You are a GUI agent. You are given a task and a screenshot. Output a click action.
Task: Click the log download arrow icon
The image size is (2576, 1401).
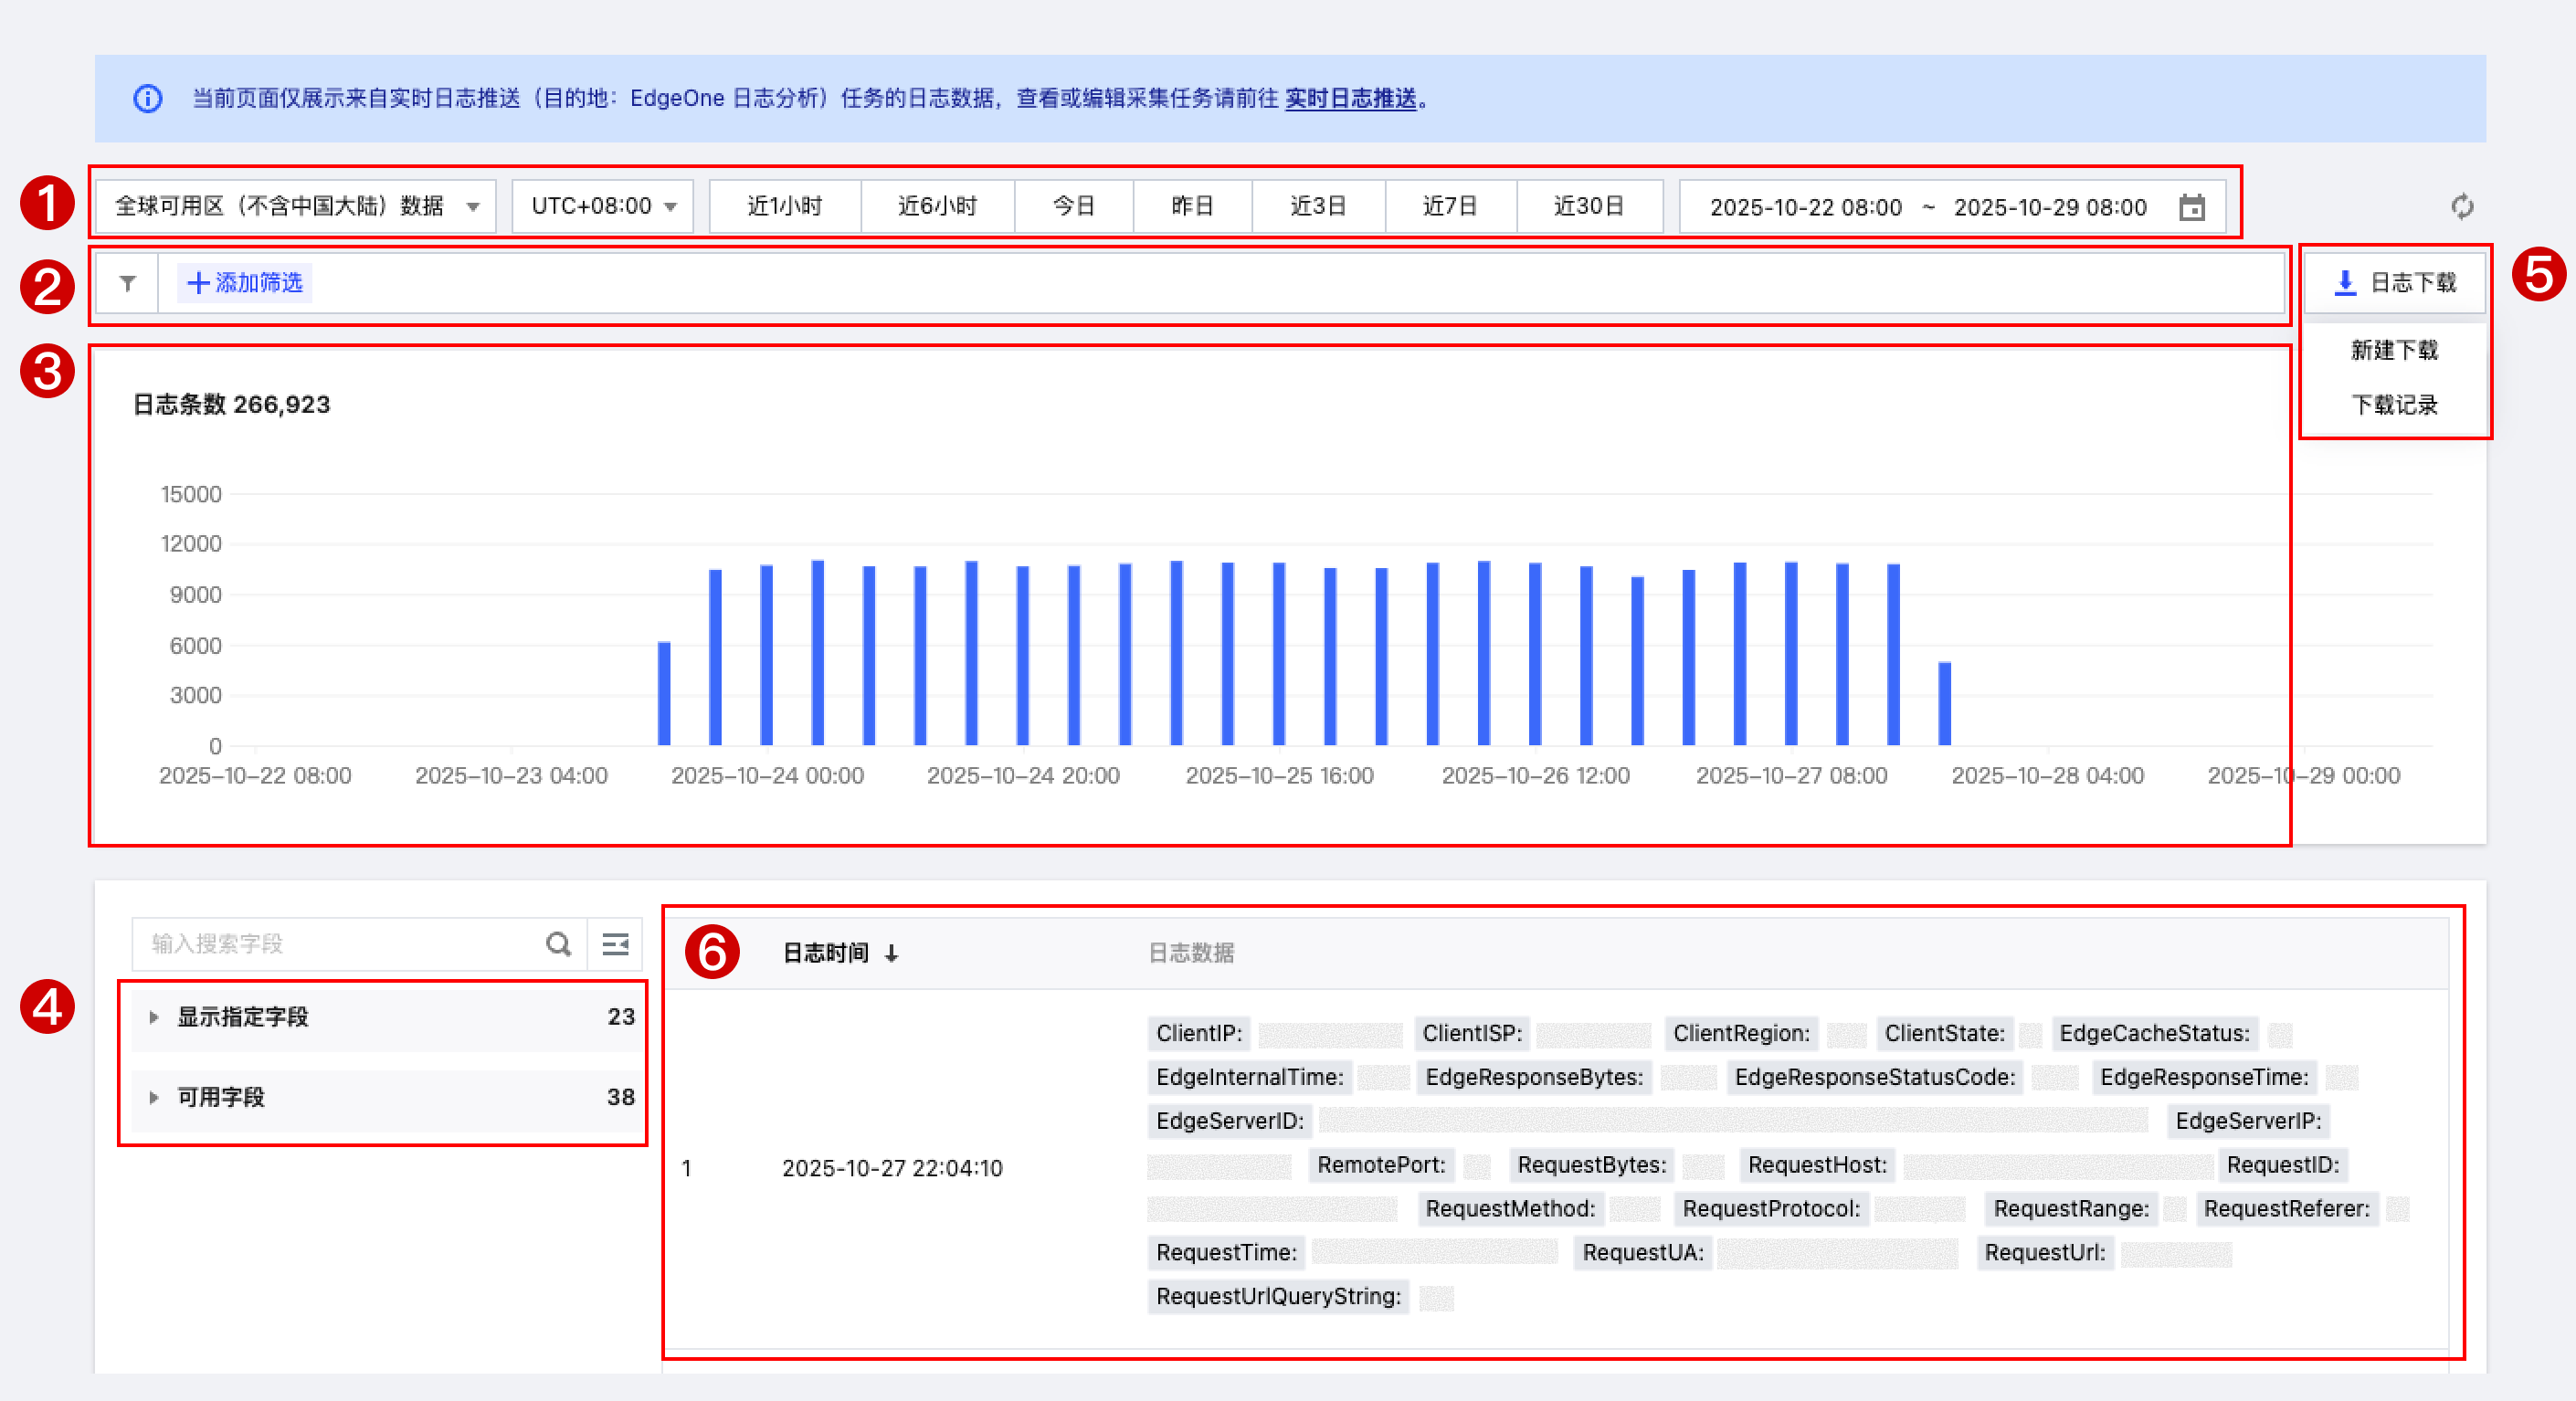point(2344,283)
